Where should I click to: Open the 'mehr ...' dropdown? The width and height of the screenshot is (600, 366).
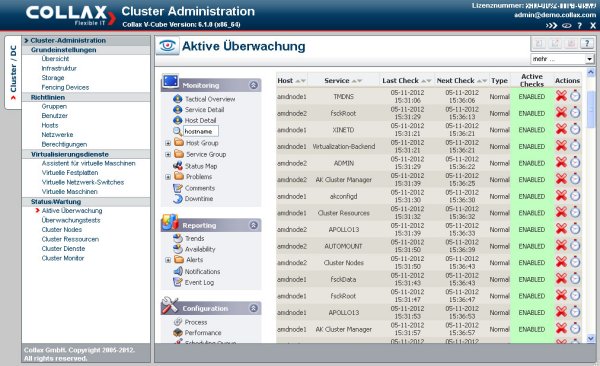pyautogui.click(x=562, y=59)
